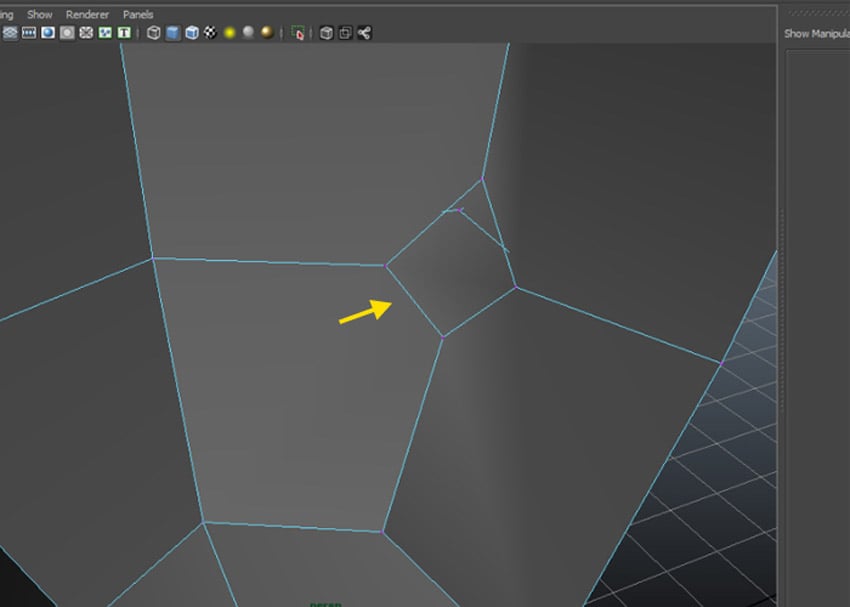Toggle the Film Gate icon
850x607 pixels.
point(29,33)
